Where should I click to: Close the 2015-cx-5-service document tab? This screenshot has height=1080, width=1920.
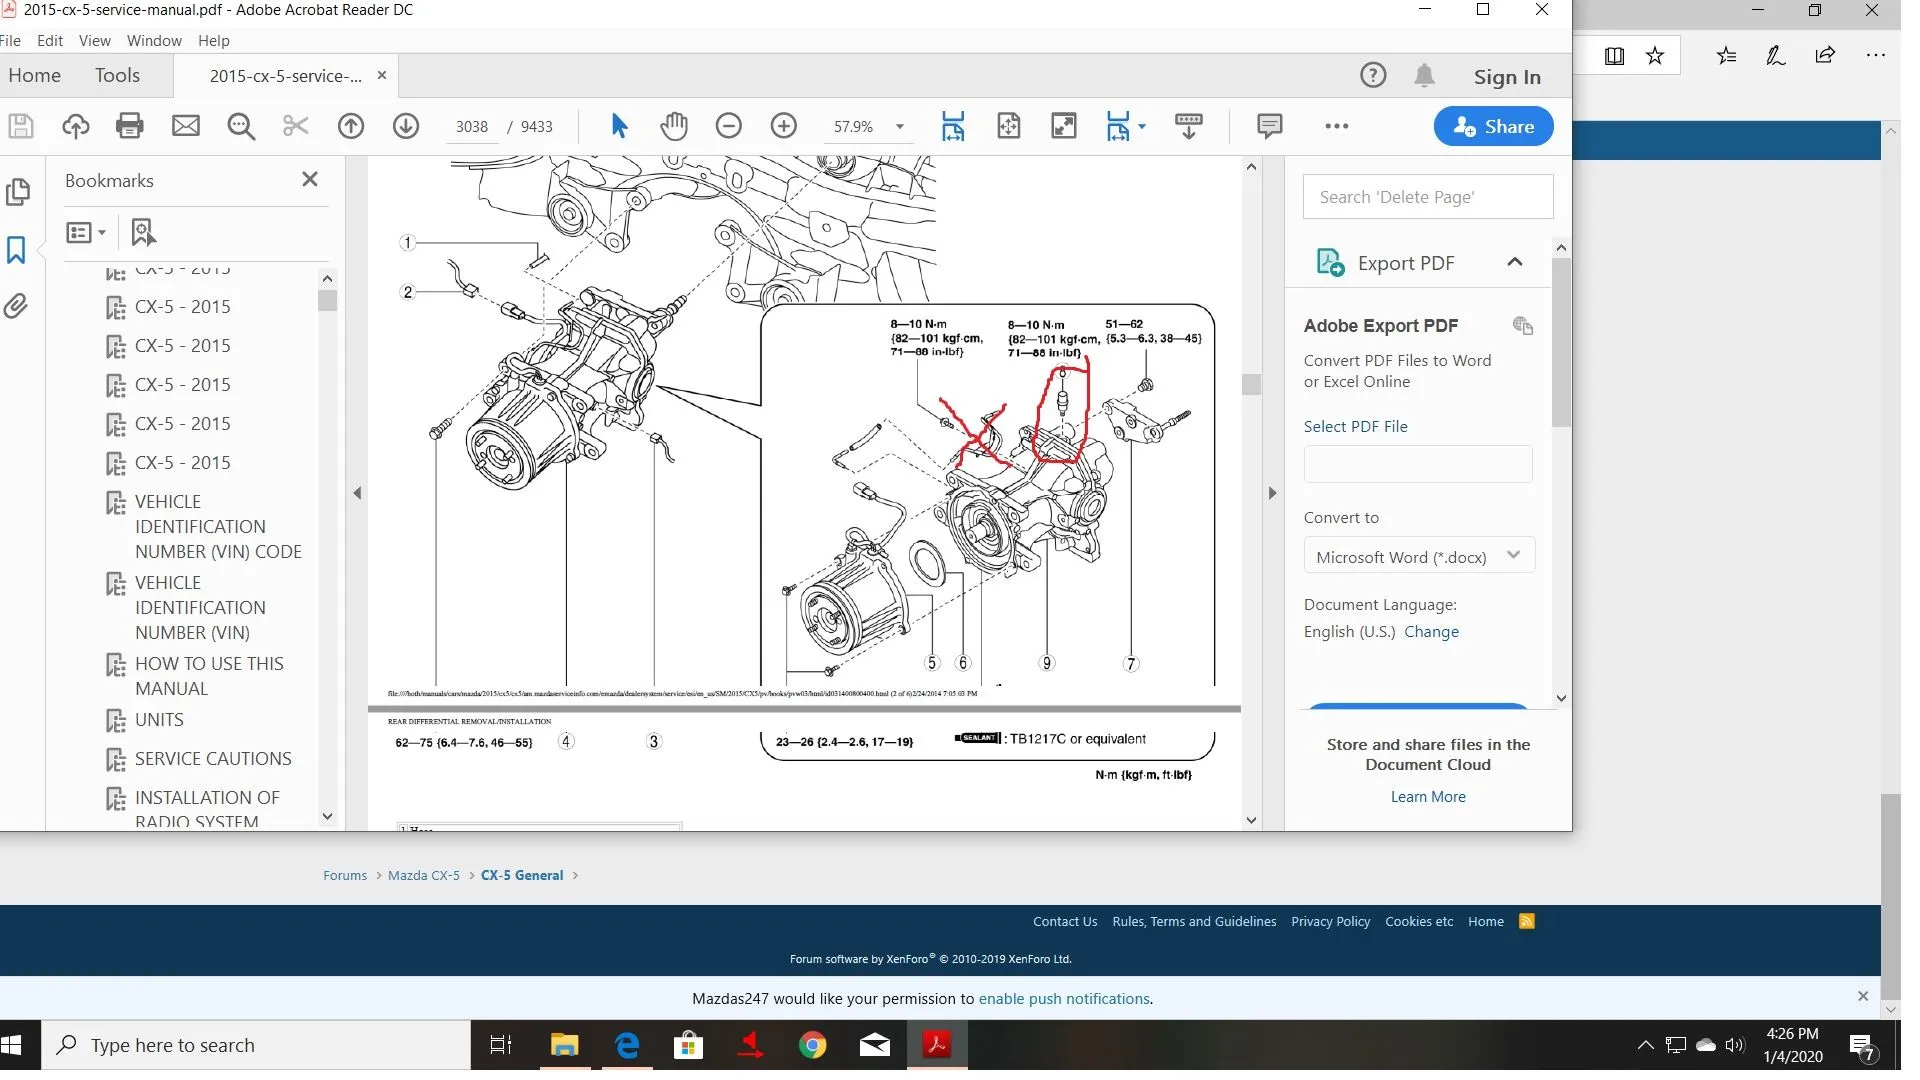tap(381, 75)
